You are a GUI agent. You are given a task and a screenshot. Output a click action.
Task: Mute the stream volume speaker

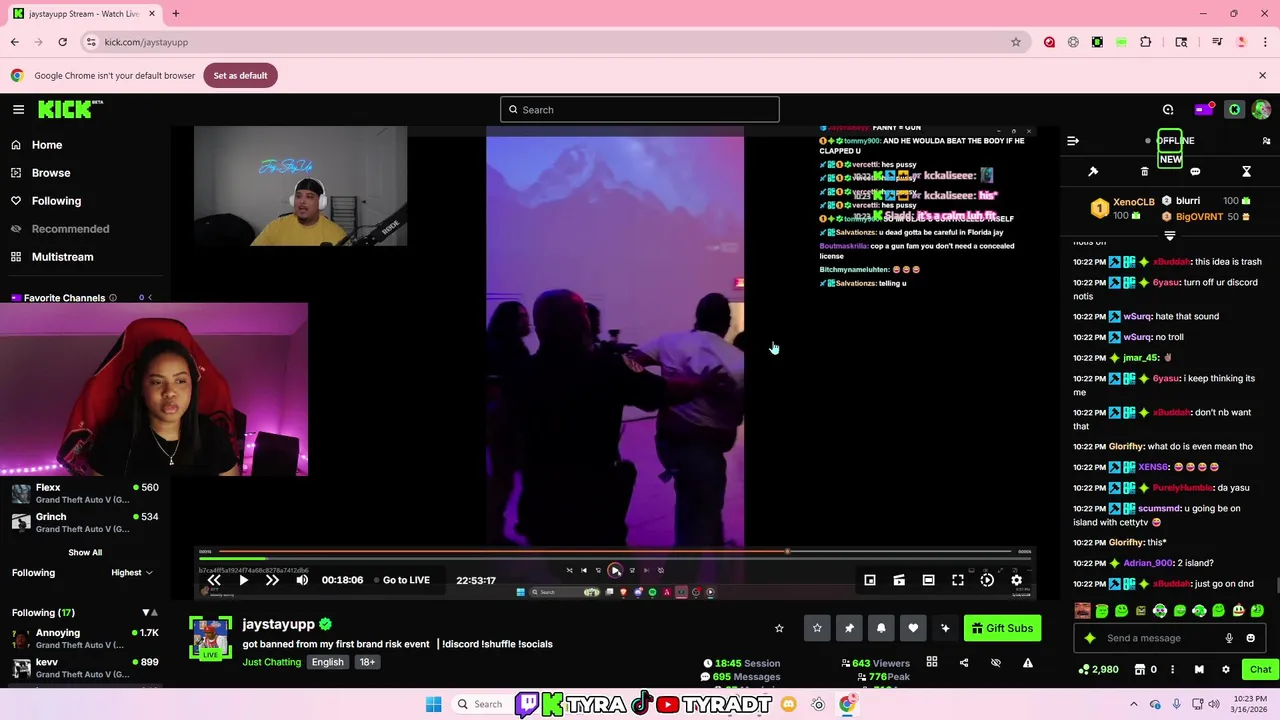(x=302, y=580)
